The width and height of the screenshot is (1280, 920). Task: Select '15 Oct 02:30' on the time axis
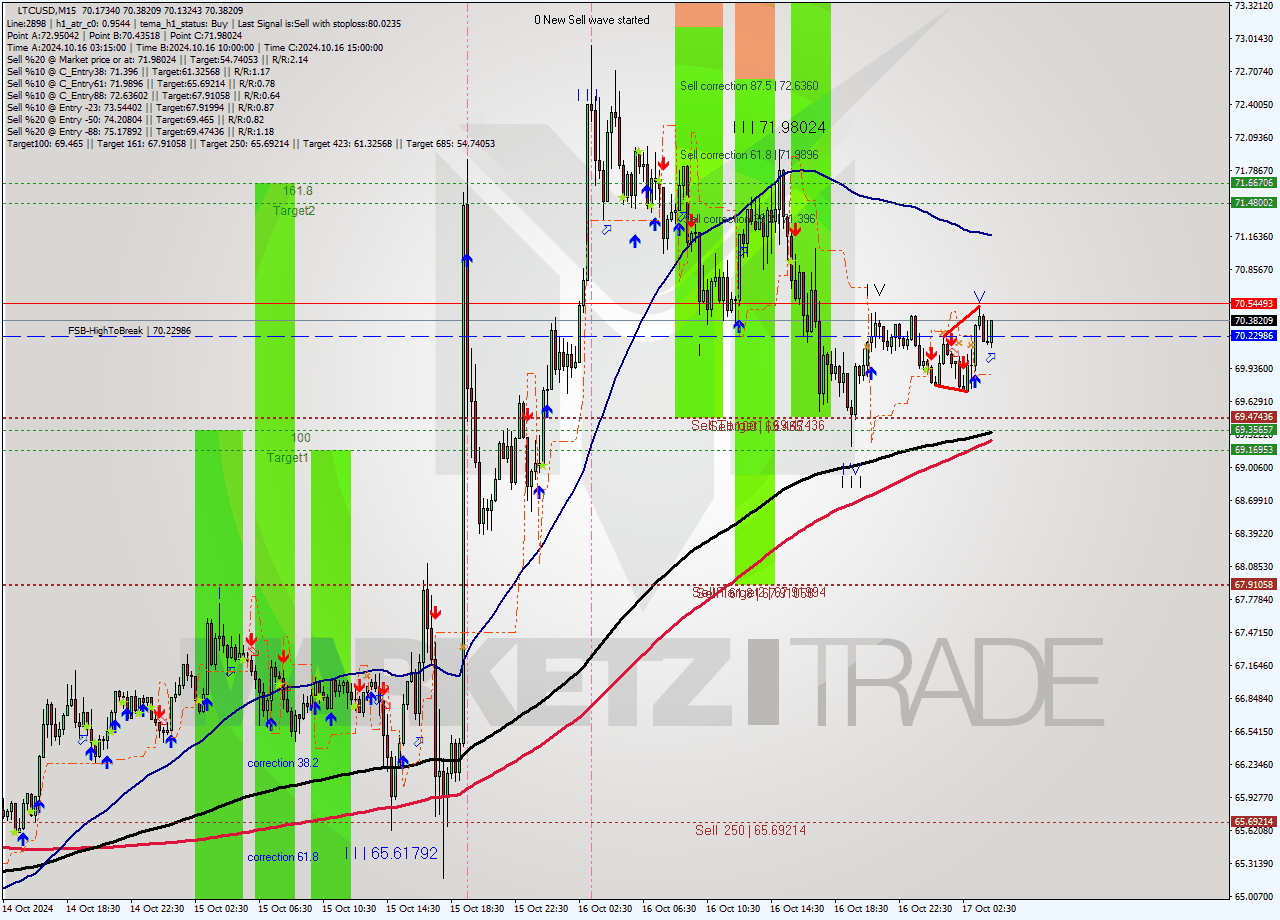pyautogui.click(x=220, y=909)
